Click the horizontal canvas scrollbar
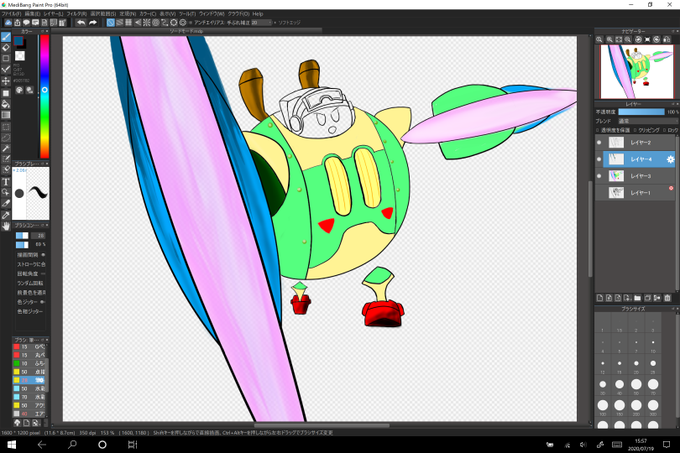The width and height of the screenshot is (680, 453). pos(321,426)
